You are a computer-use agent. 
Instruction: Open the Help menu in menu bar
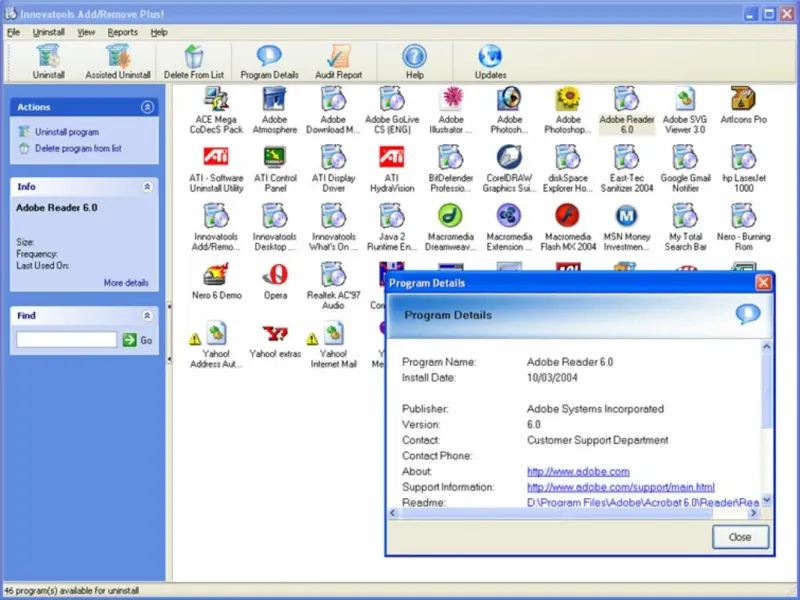[x=159, y=32]
